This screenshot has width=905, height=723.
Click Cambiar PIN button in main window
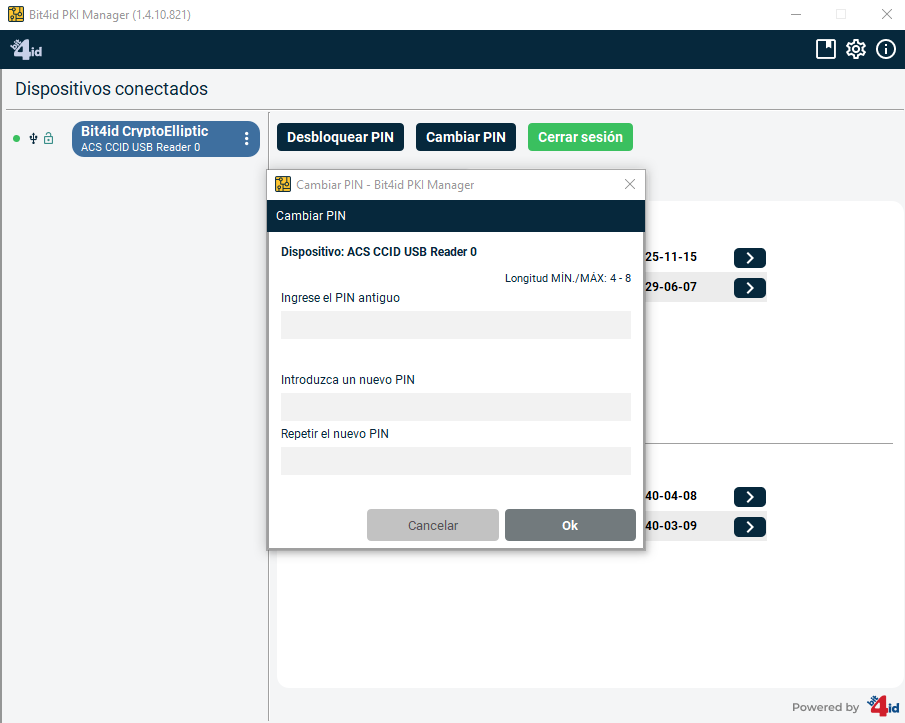[466, 137]
